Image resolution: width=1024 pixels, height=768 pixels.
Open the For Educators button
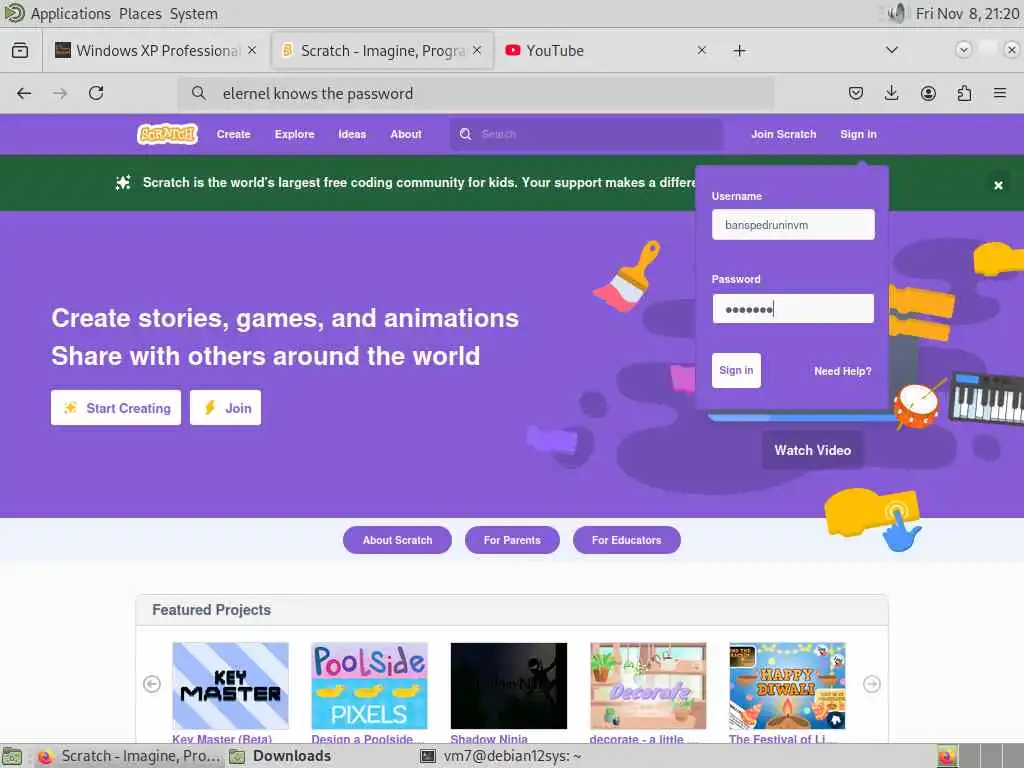point(626,540)
